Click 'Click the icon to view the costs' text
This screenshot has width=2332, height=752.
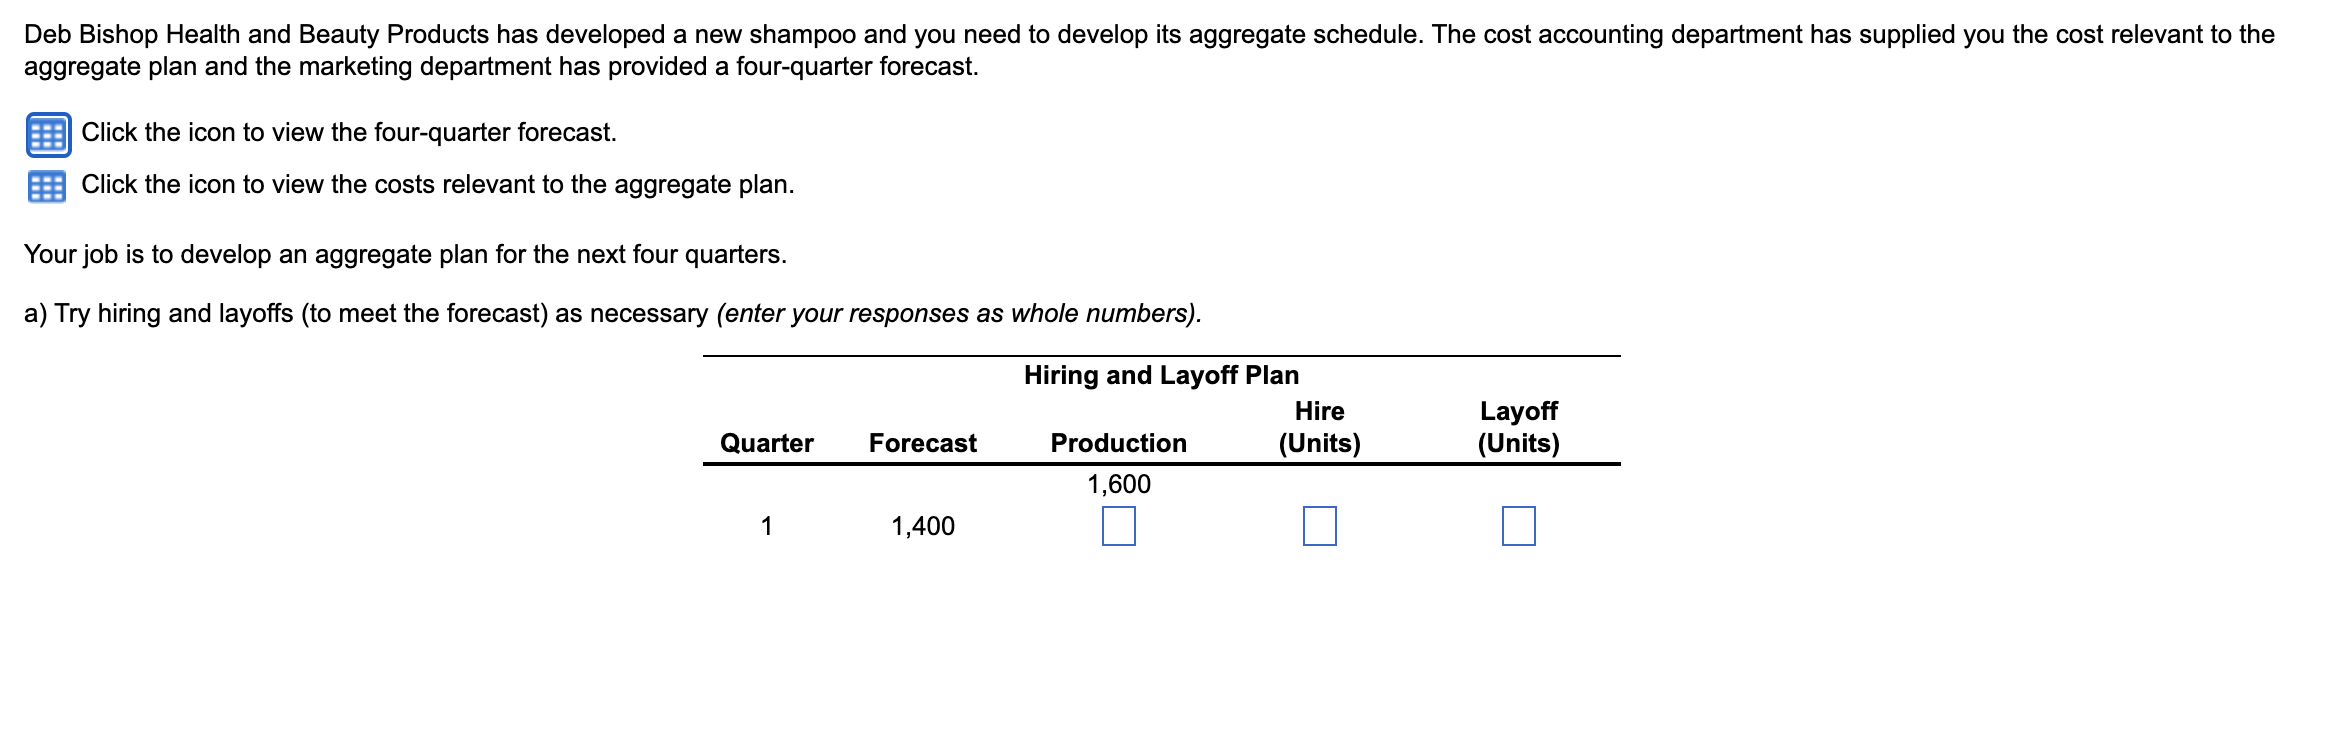[x=438, y=184]
